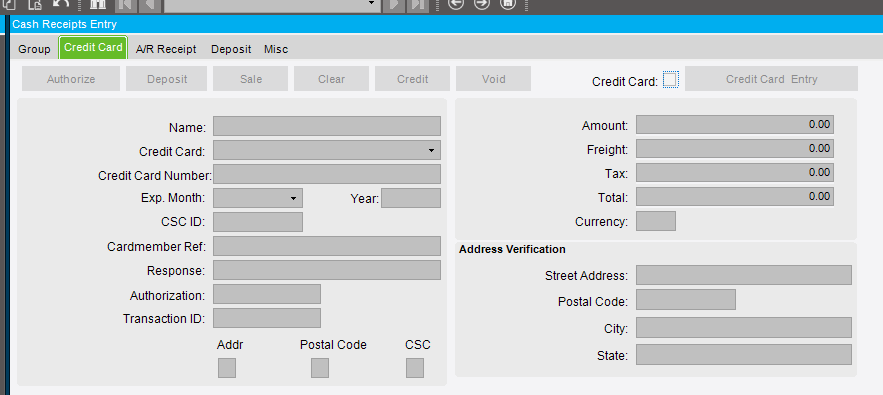Image resolution: width=883 pixels, height=395 pixels.
Task: Open the Credit Card type dropdown
Action: click(431, 150)
